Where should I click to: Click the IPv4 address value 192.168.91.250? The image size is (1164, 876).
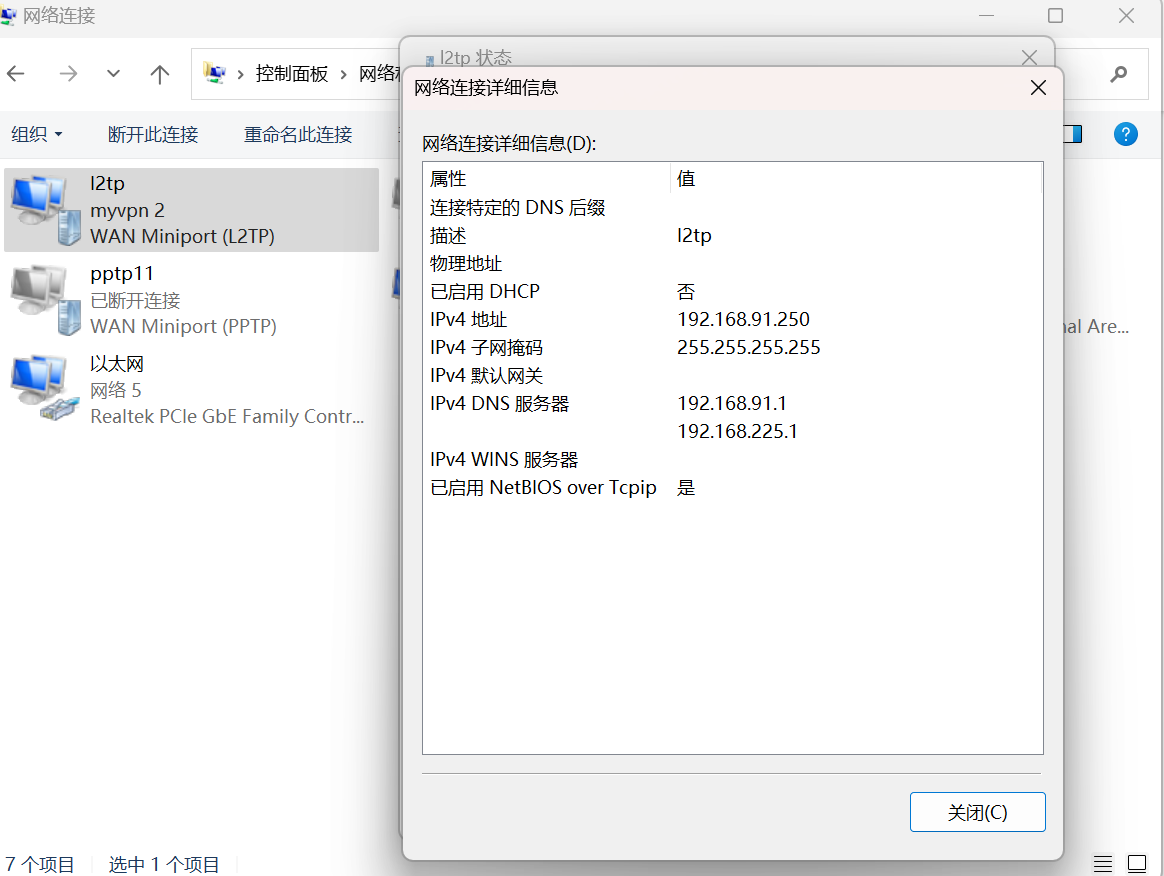click(743, 319)
